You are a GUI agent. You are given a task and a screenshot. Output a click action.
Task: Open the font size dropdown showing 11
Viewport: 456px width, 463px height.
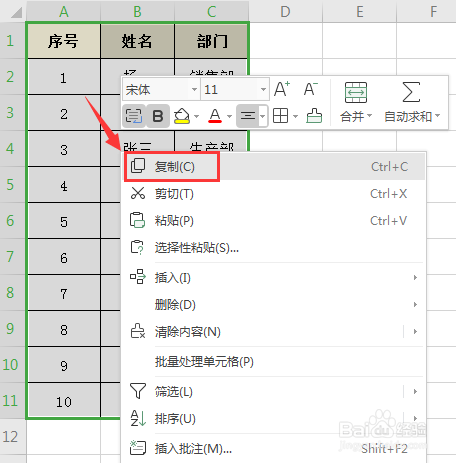263,89
